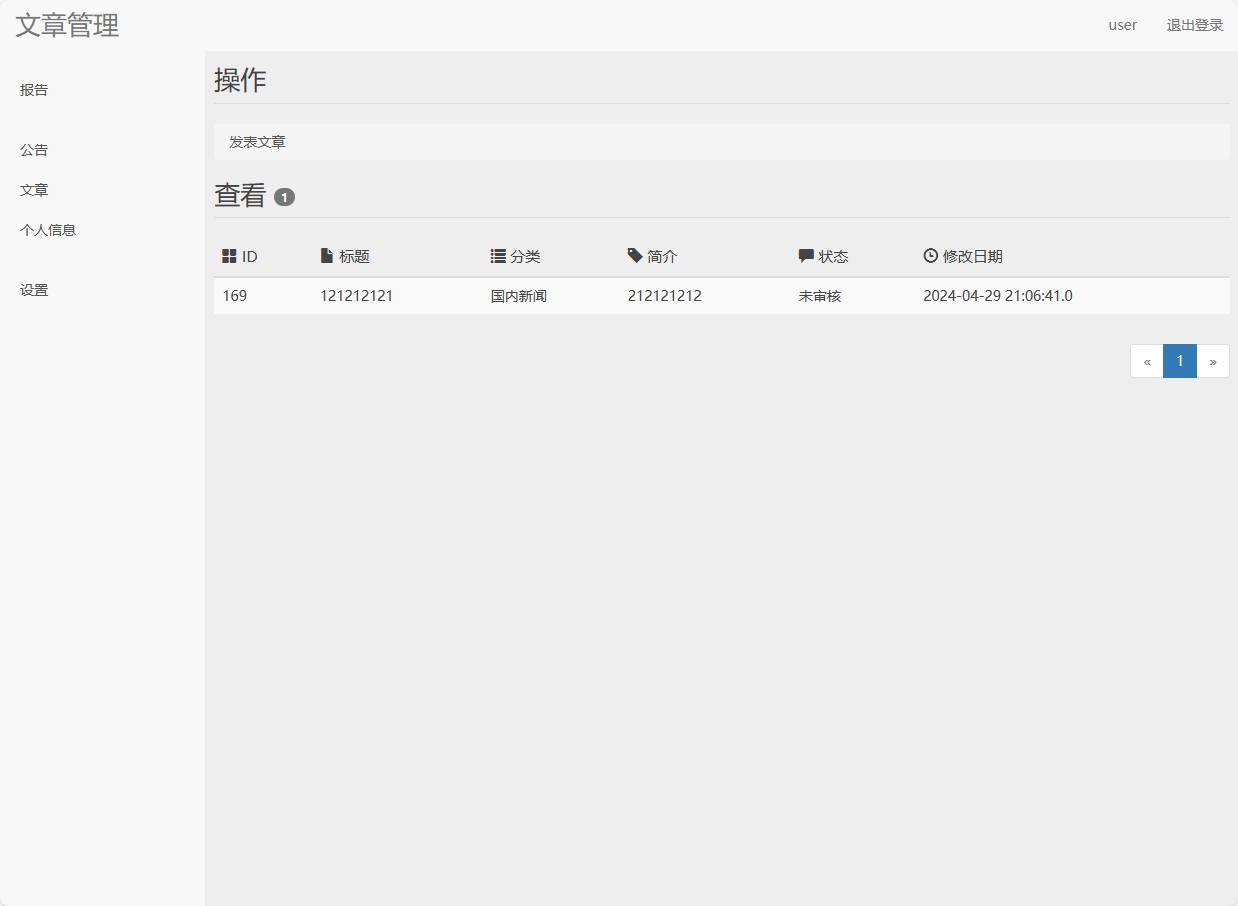Click the previous-page « pagination arrow
This screenshot has width=1238, height=906.
(x=1146, y=361)
